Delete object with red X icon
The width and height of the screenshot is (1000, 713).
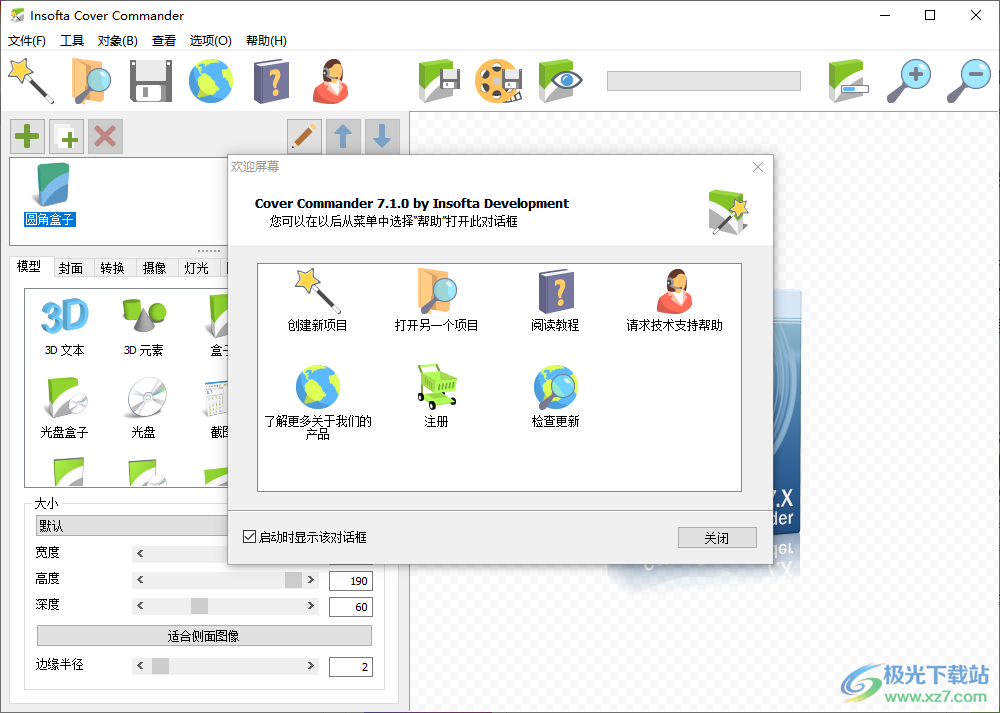(105, 136)
